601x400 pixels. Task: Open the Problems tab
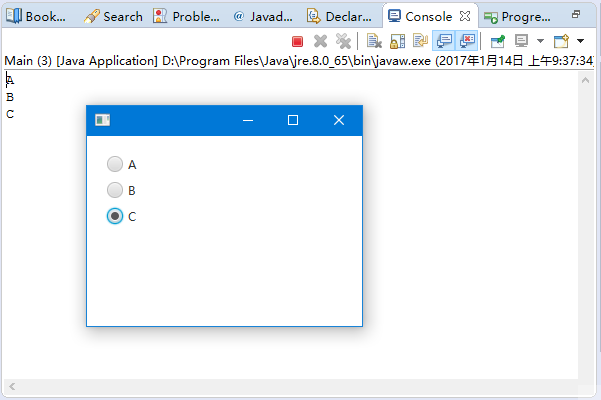(187, 16)
